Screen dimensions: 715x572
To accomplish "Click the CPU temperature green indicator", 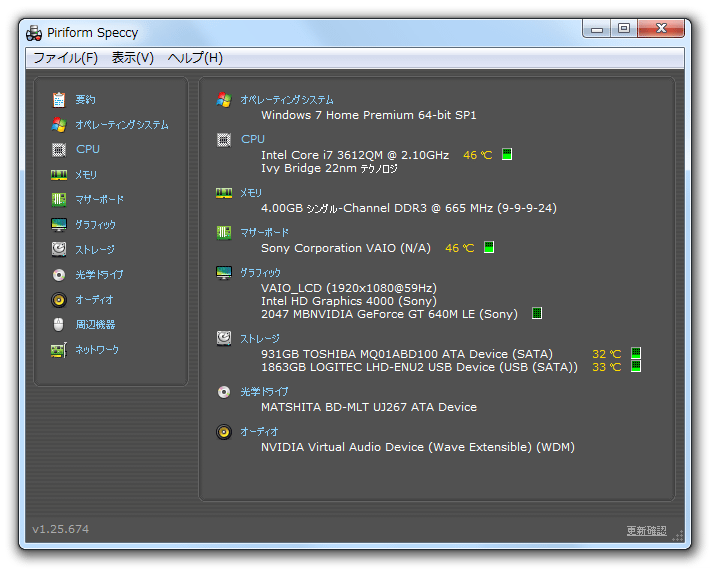I will point(507,155).
